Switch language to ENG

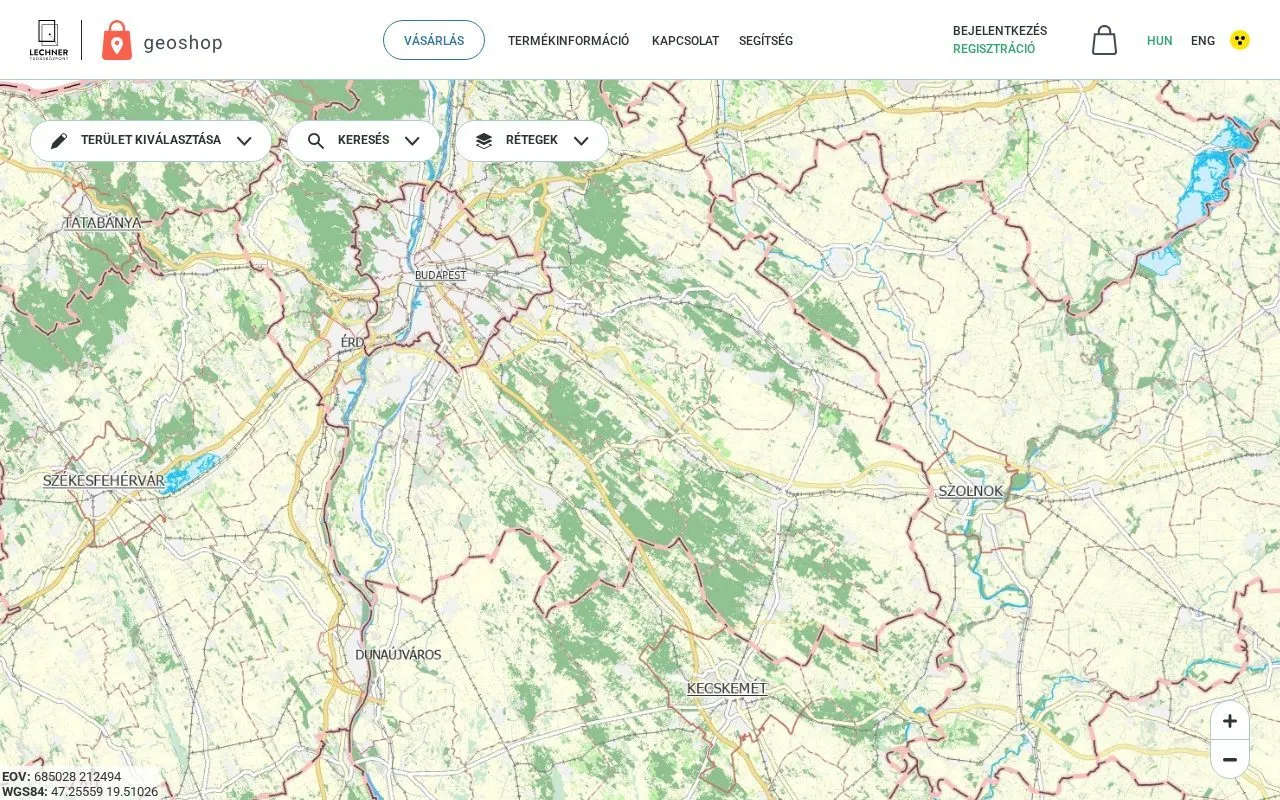(1203, 41)
